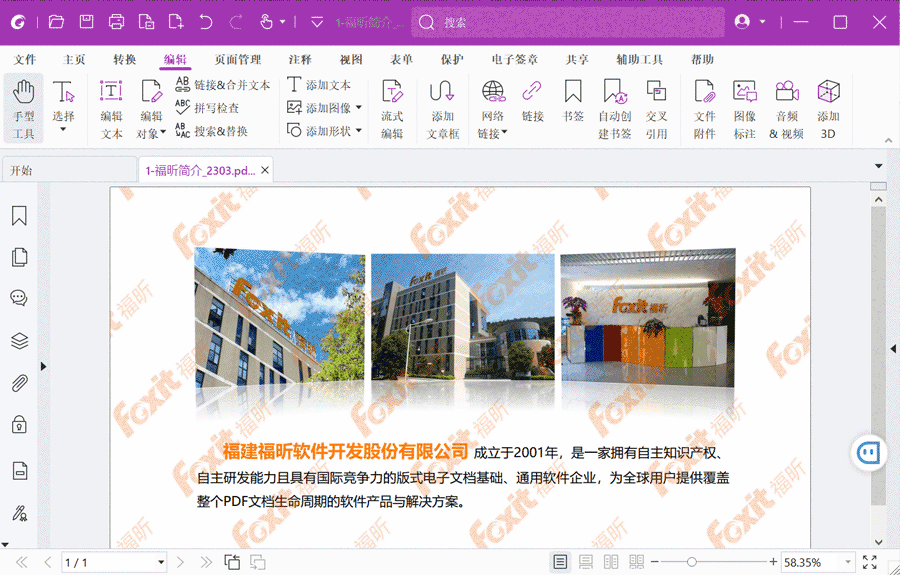900x575 pixels.
Task: Open comments panel in left sidebar
Action: [20, 298]
